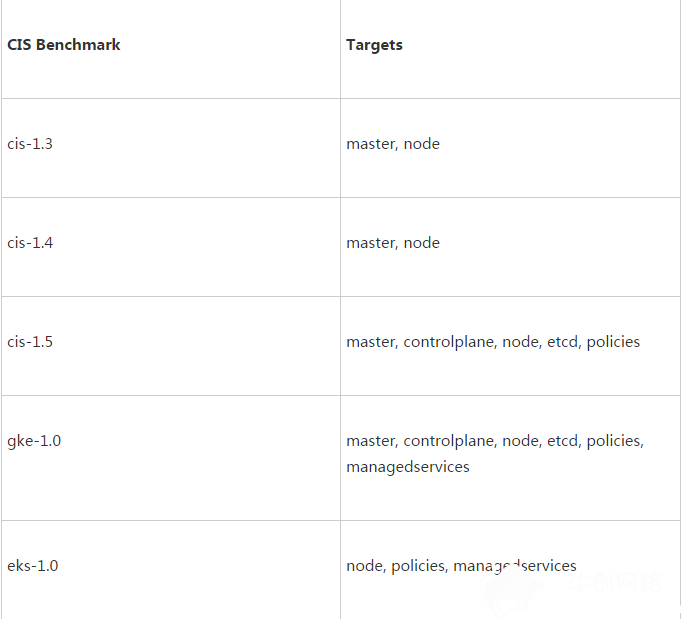Click the word node in cis-1.4 row
The image size is (681, 619).
tap(422, 243)
